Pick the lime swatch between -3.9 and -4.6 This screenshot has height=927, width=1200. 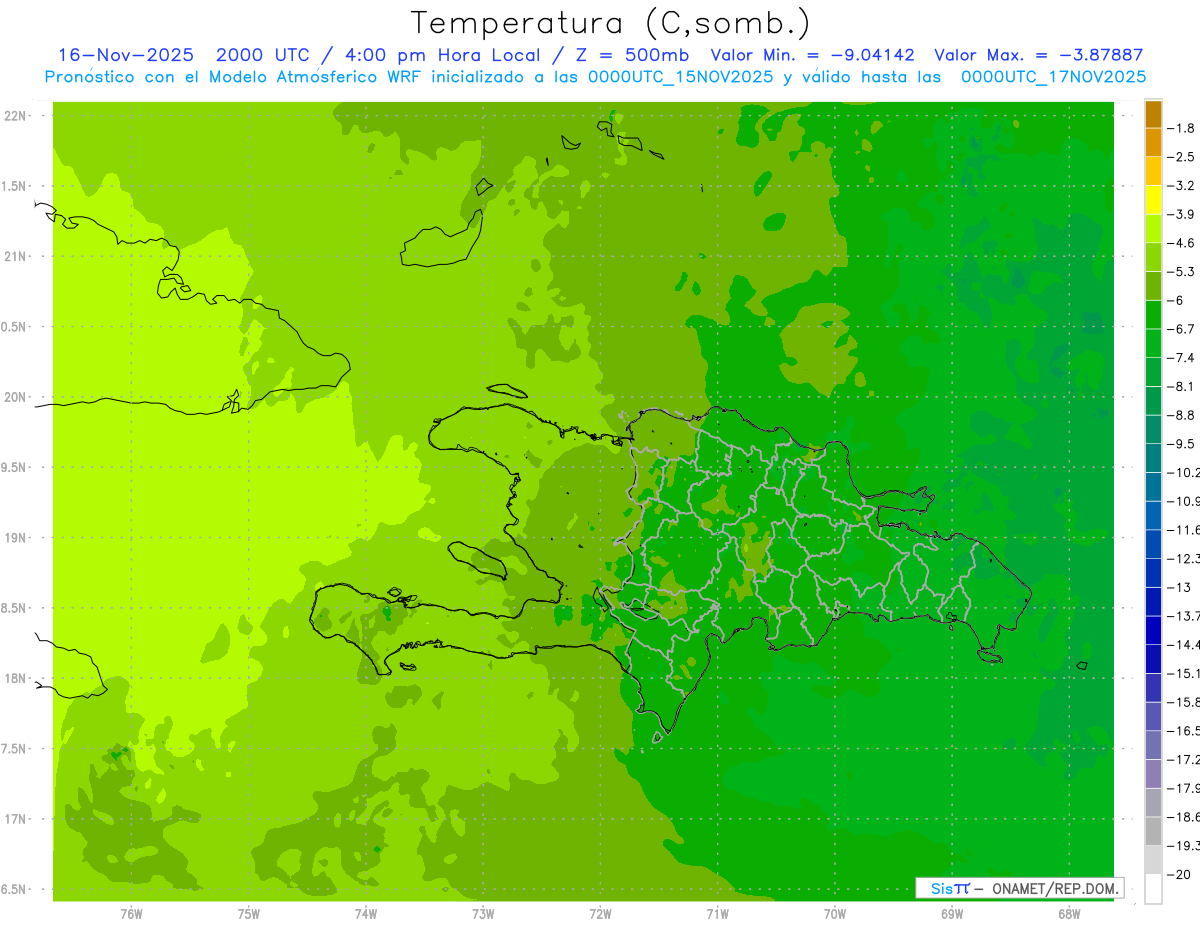click(x=1153, y=228)
